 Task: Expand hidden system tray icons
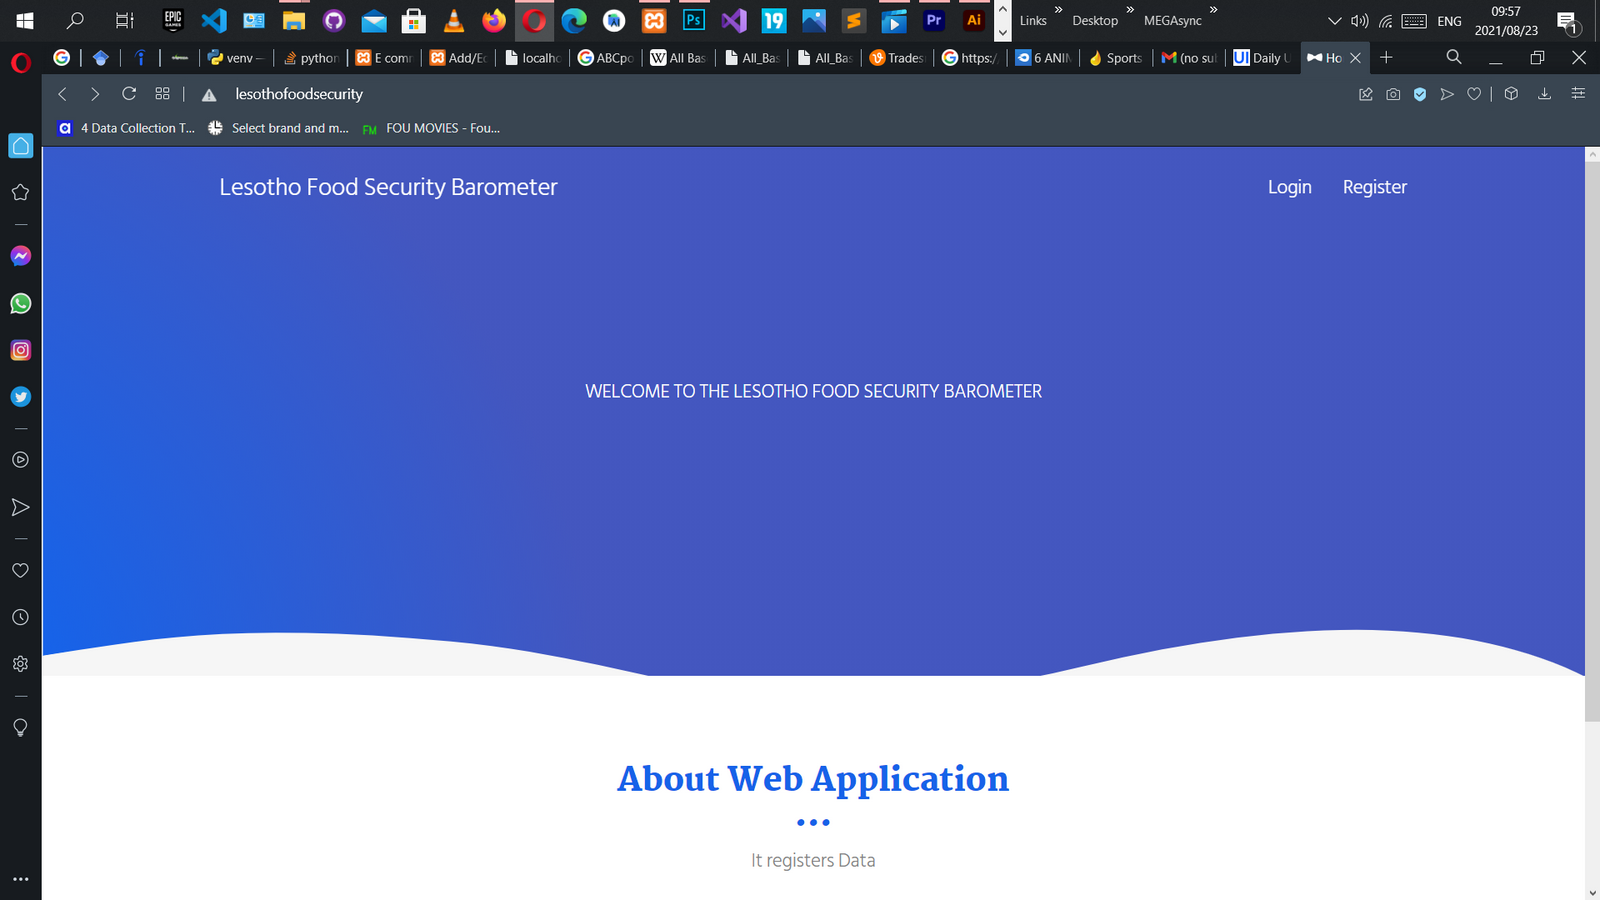click(x=1334, y=21)
